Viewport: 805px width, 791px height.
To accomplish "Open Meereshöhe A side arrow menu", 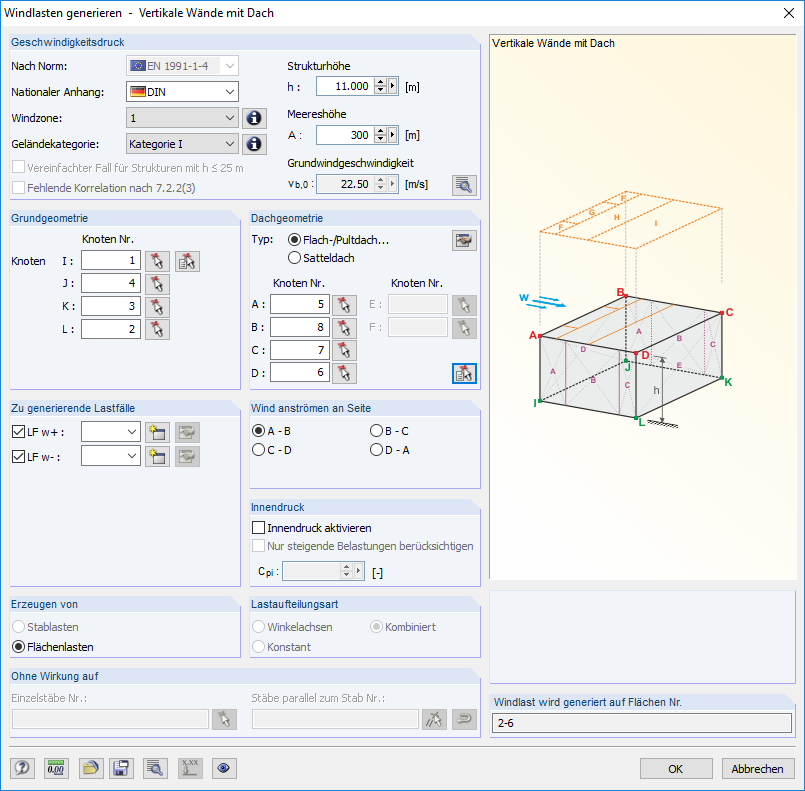I will click(393, 135).
